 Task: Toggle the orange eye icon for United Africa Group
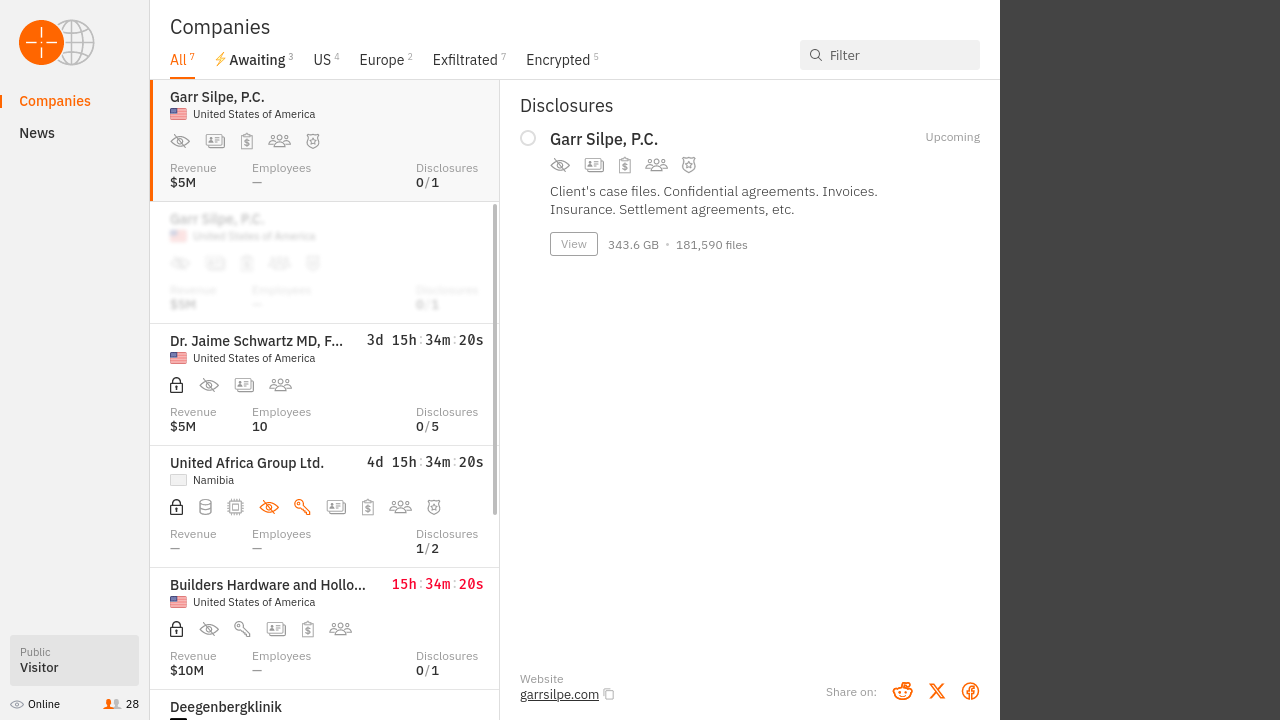click(269, 507)
